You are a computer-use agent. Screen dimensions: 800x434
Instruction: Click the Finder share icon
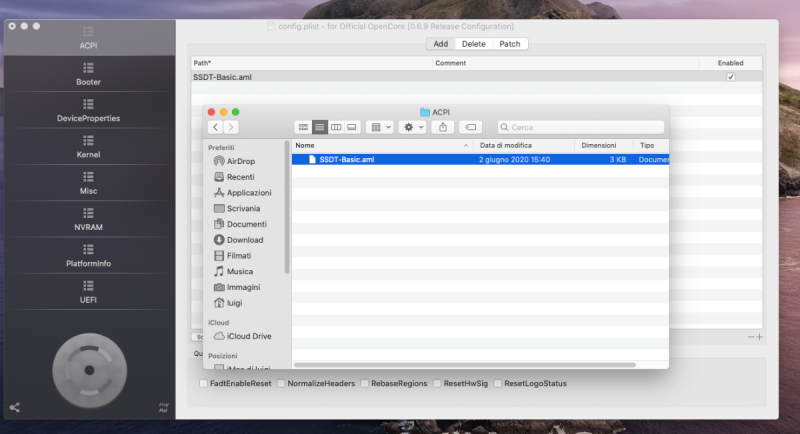(x=443, y=127)
